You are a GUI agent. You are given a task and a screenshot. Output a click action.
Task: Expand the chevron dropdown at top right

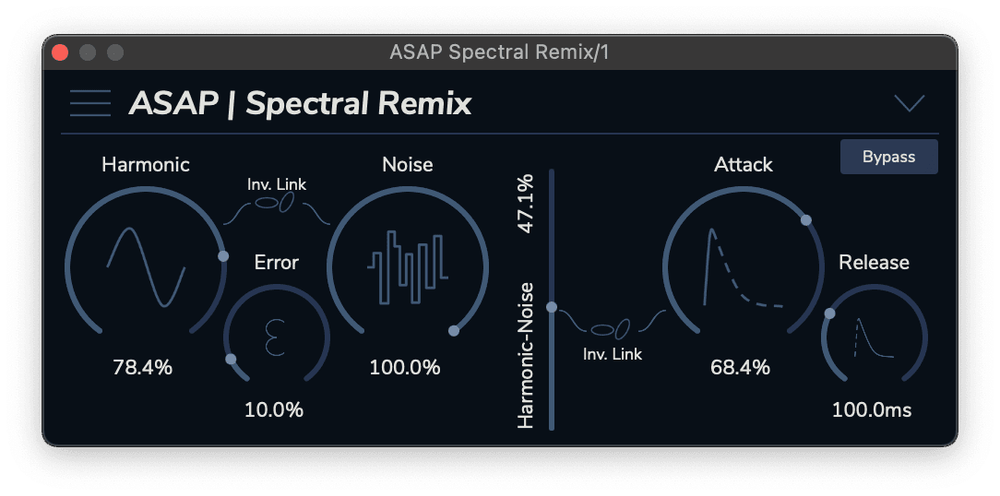point(909,103)
